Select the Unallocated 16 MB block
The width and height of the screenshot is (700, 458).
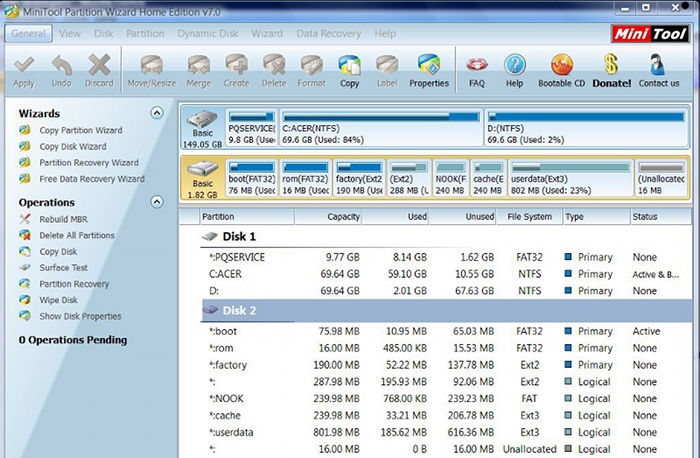tap(661, 179)
